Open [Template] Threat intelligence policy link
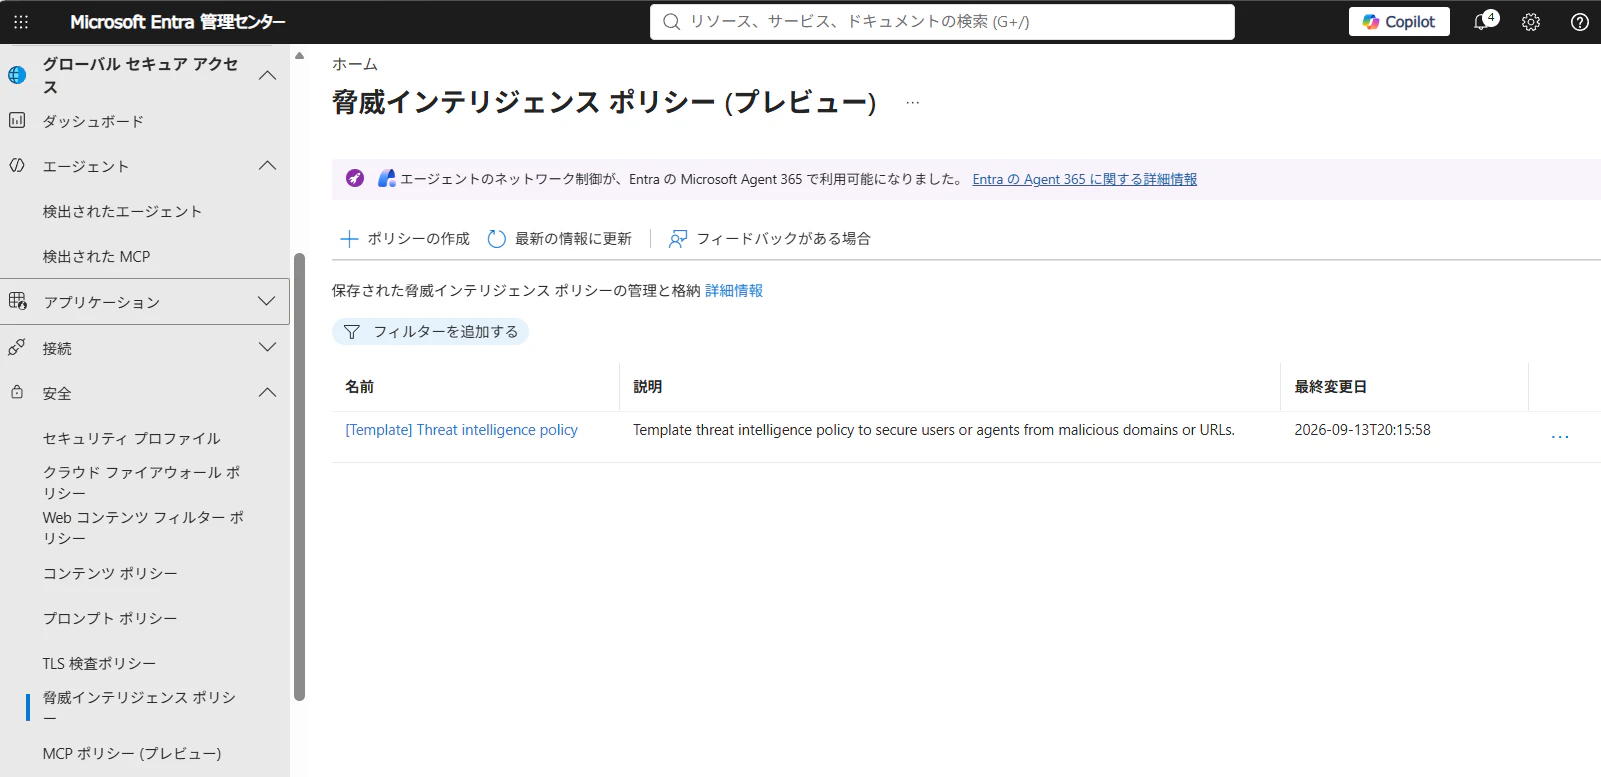 tap(461, 430)
